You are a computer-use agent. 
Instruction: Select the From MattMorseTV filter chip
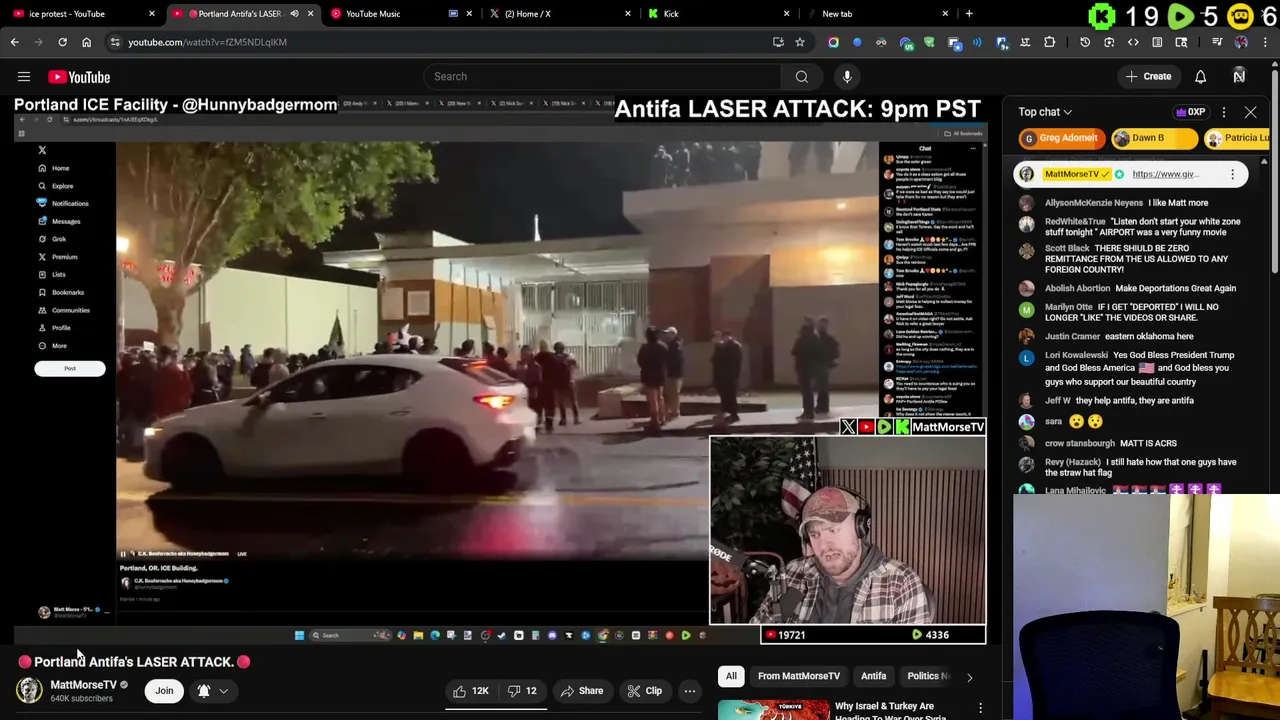point(798,677)
